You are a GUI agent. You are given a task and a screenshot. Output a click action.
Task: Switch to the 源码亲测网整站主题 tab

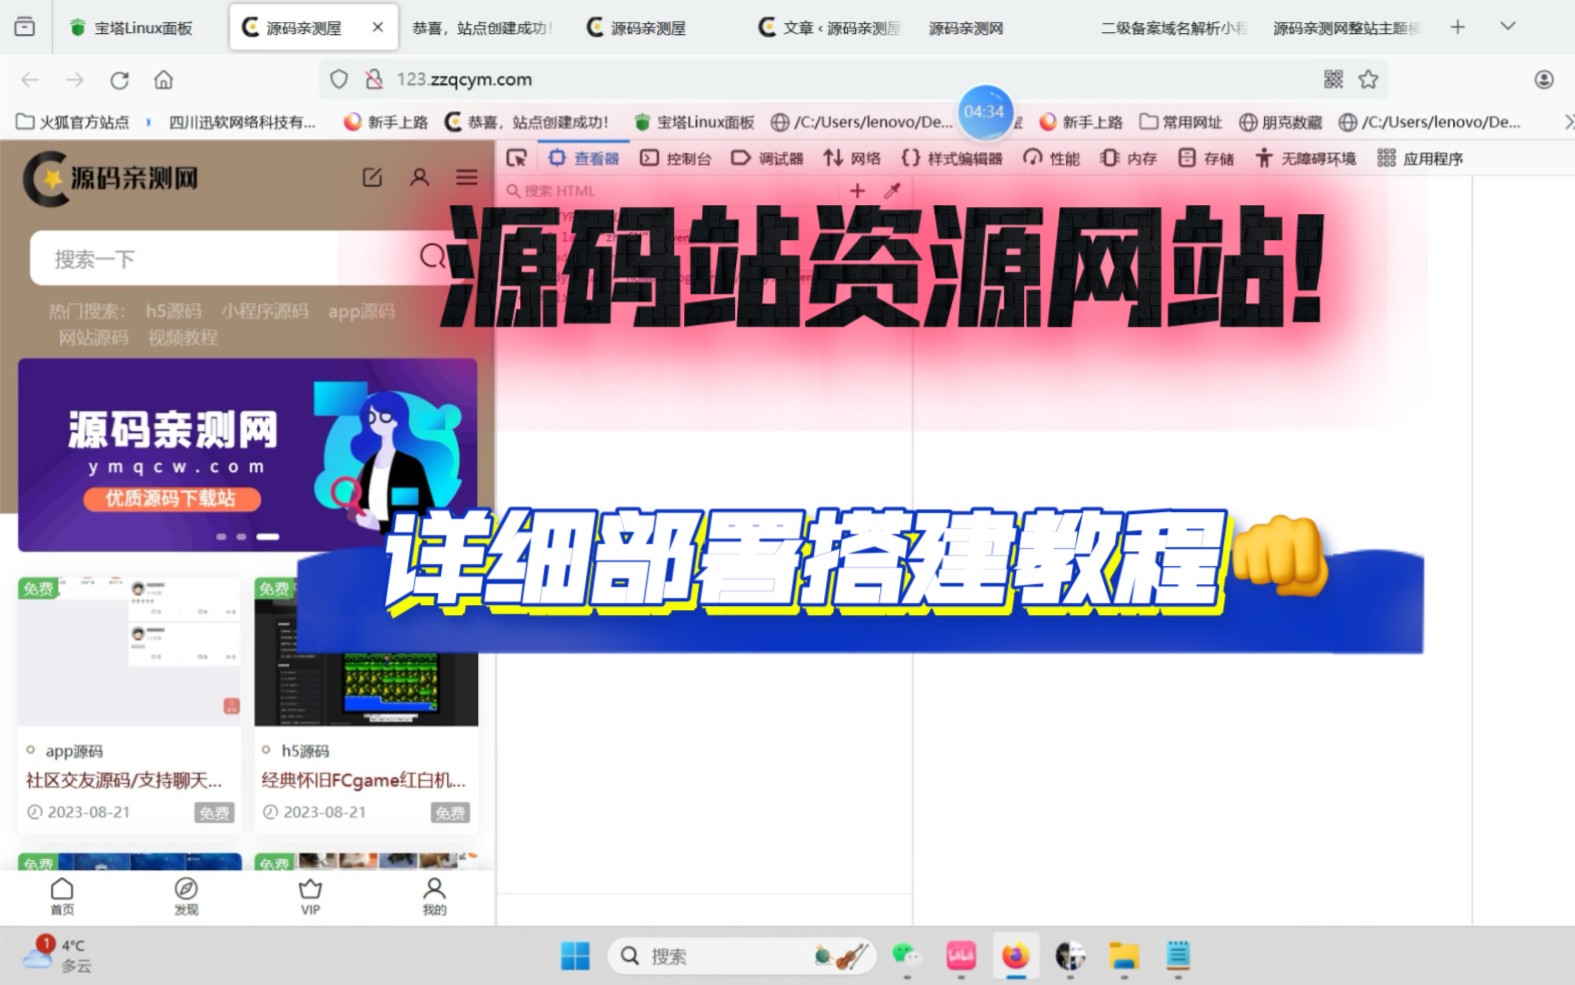(x=1345, y=28)
